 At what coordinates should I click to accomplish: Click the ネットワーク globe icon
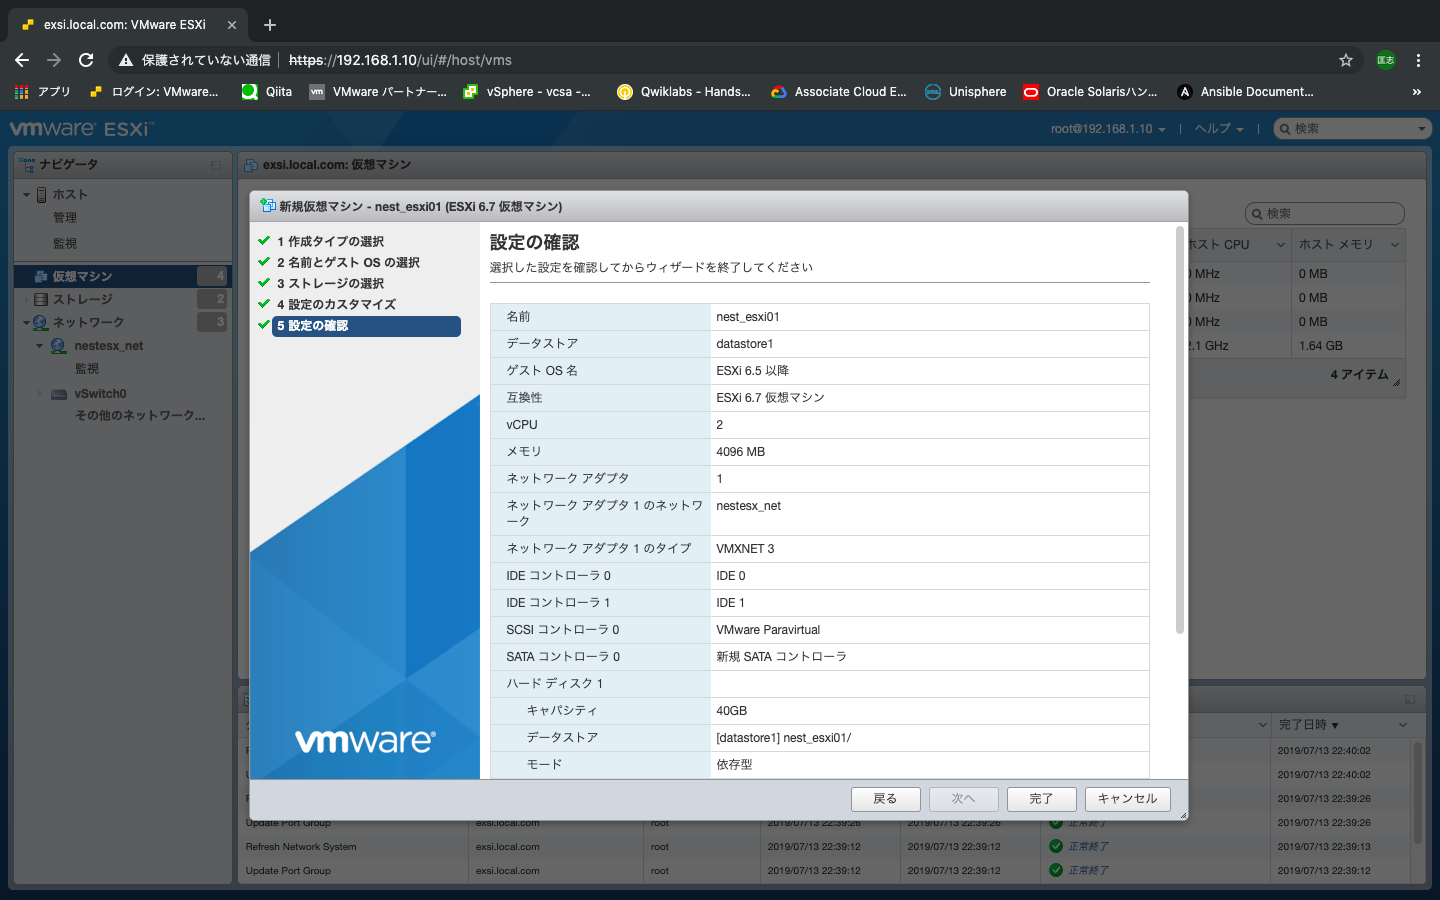click(41, 322)
